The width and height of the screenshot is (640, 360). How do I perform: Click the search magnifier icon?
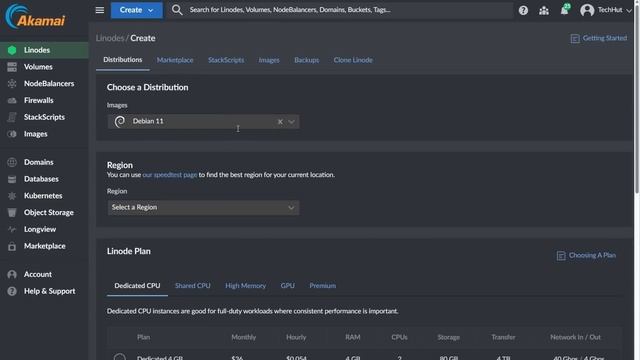[x=177, y=10]
